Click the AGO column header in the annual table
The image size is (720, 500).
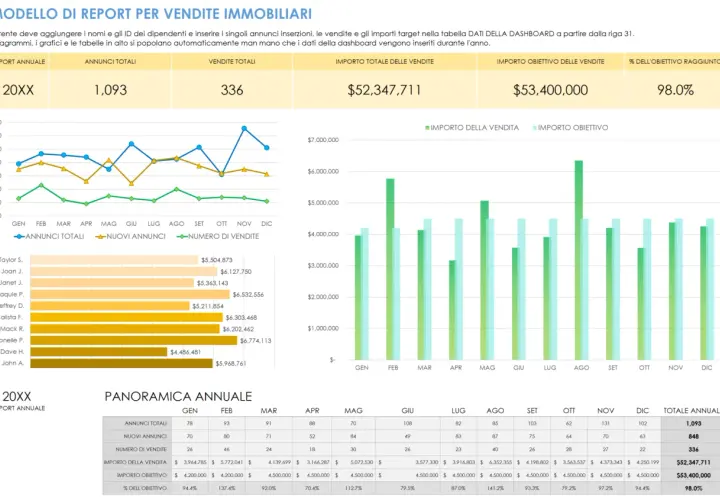(495, 410)
